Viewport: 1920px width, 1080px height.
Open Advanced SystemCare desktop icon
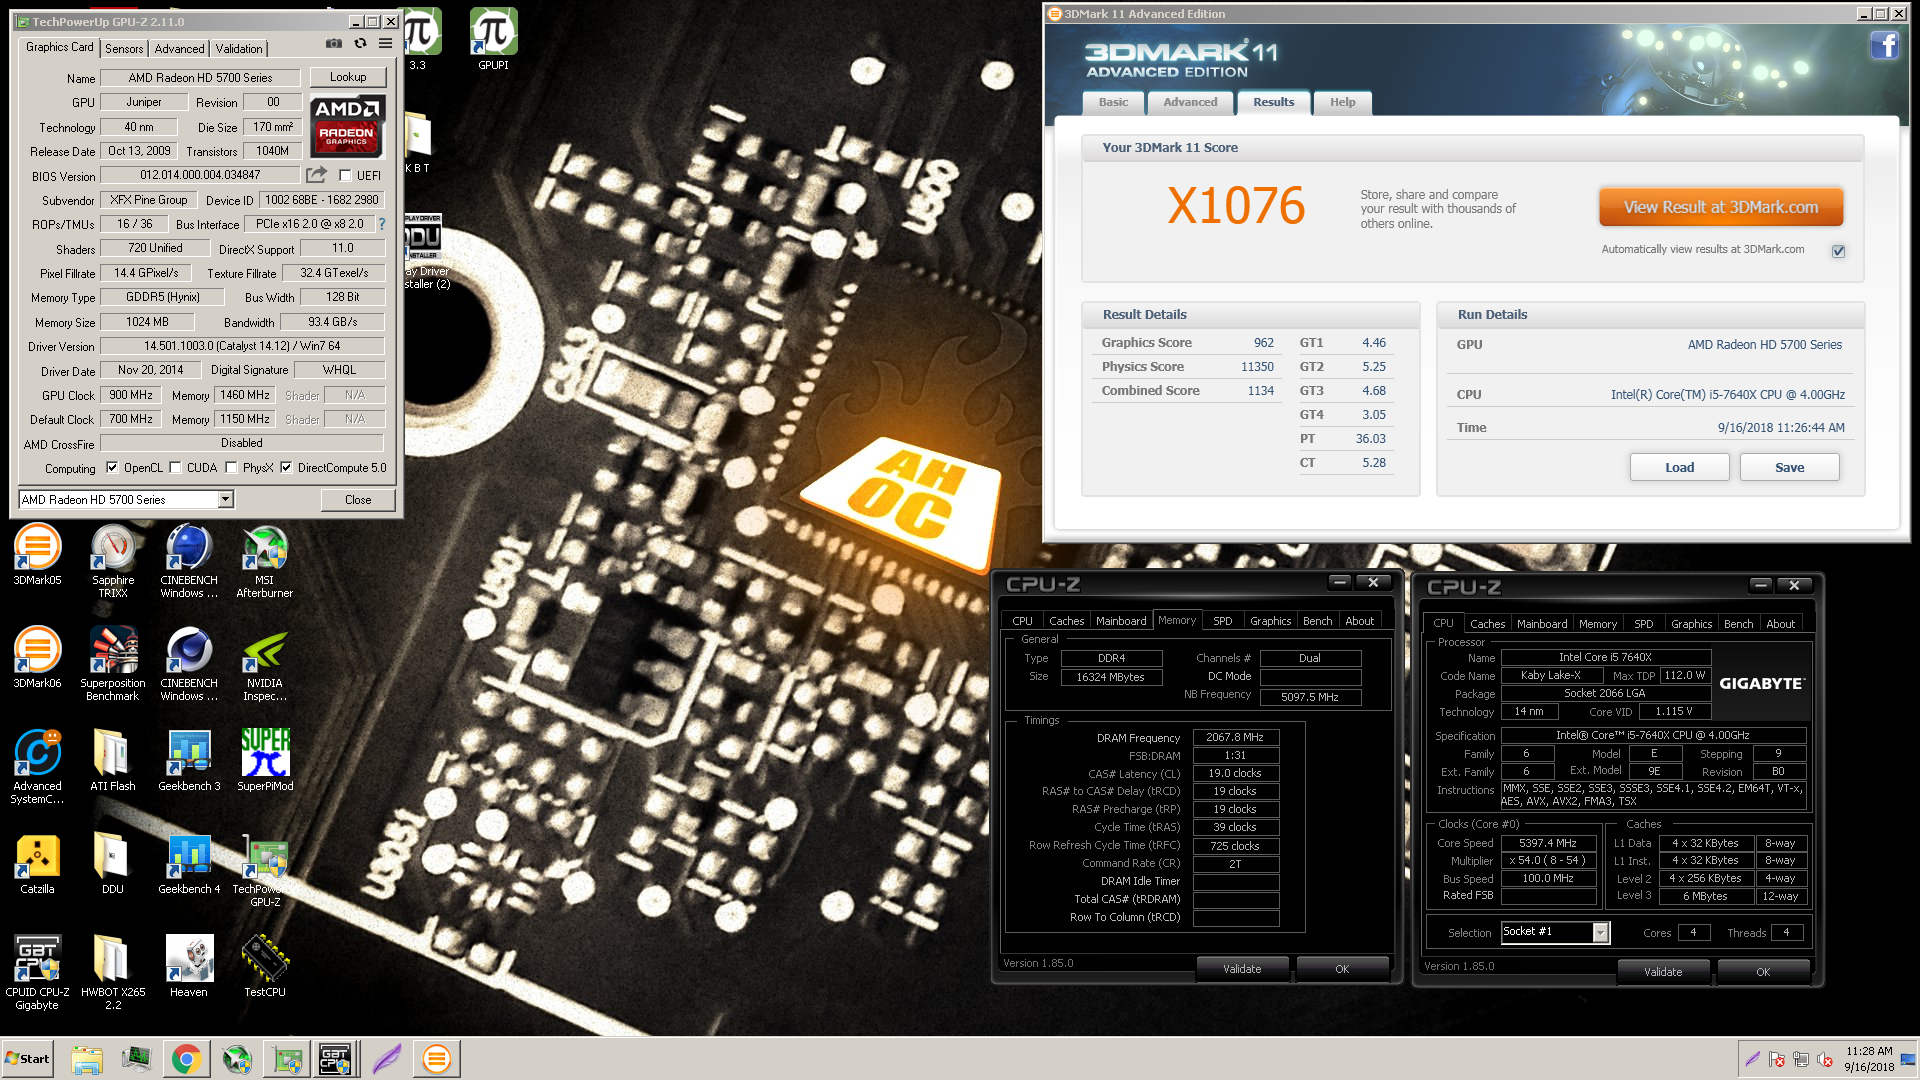point(37,767)
